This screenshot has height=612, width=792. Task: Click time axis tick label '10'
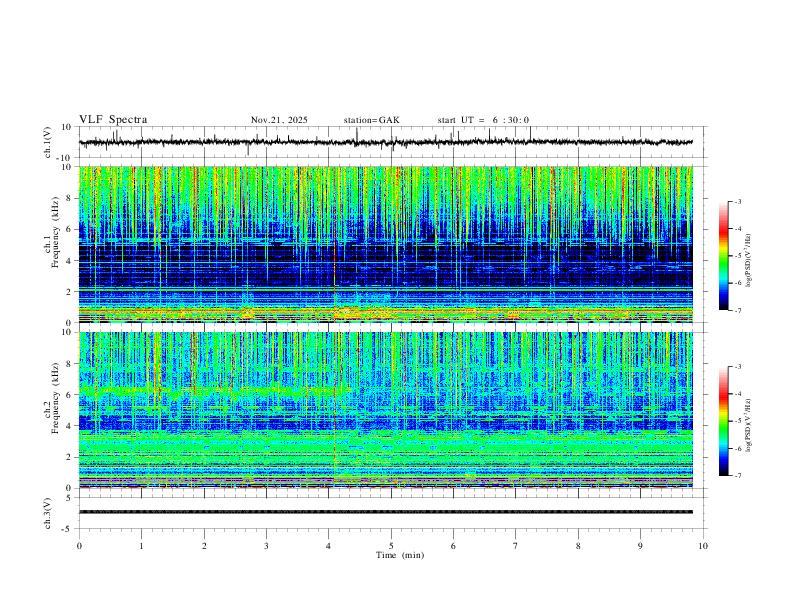[703, 546]
